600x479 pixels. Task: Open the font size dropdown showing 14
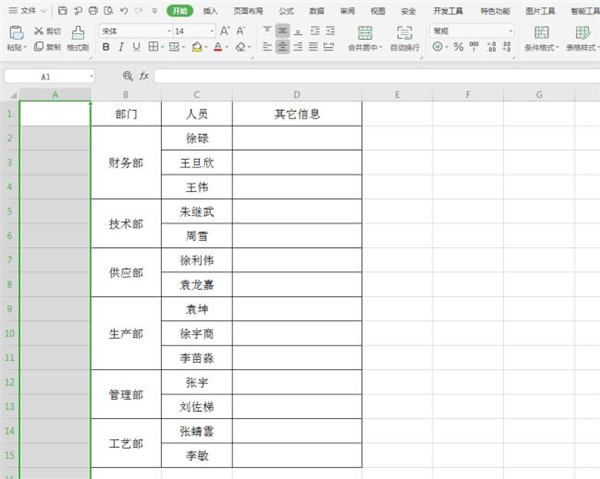(193, 31)
